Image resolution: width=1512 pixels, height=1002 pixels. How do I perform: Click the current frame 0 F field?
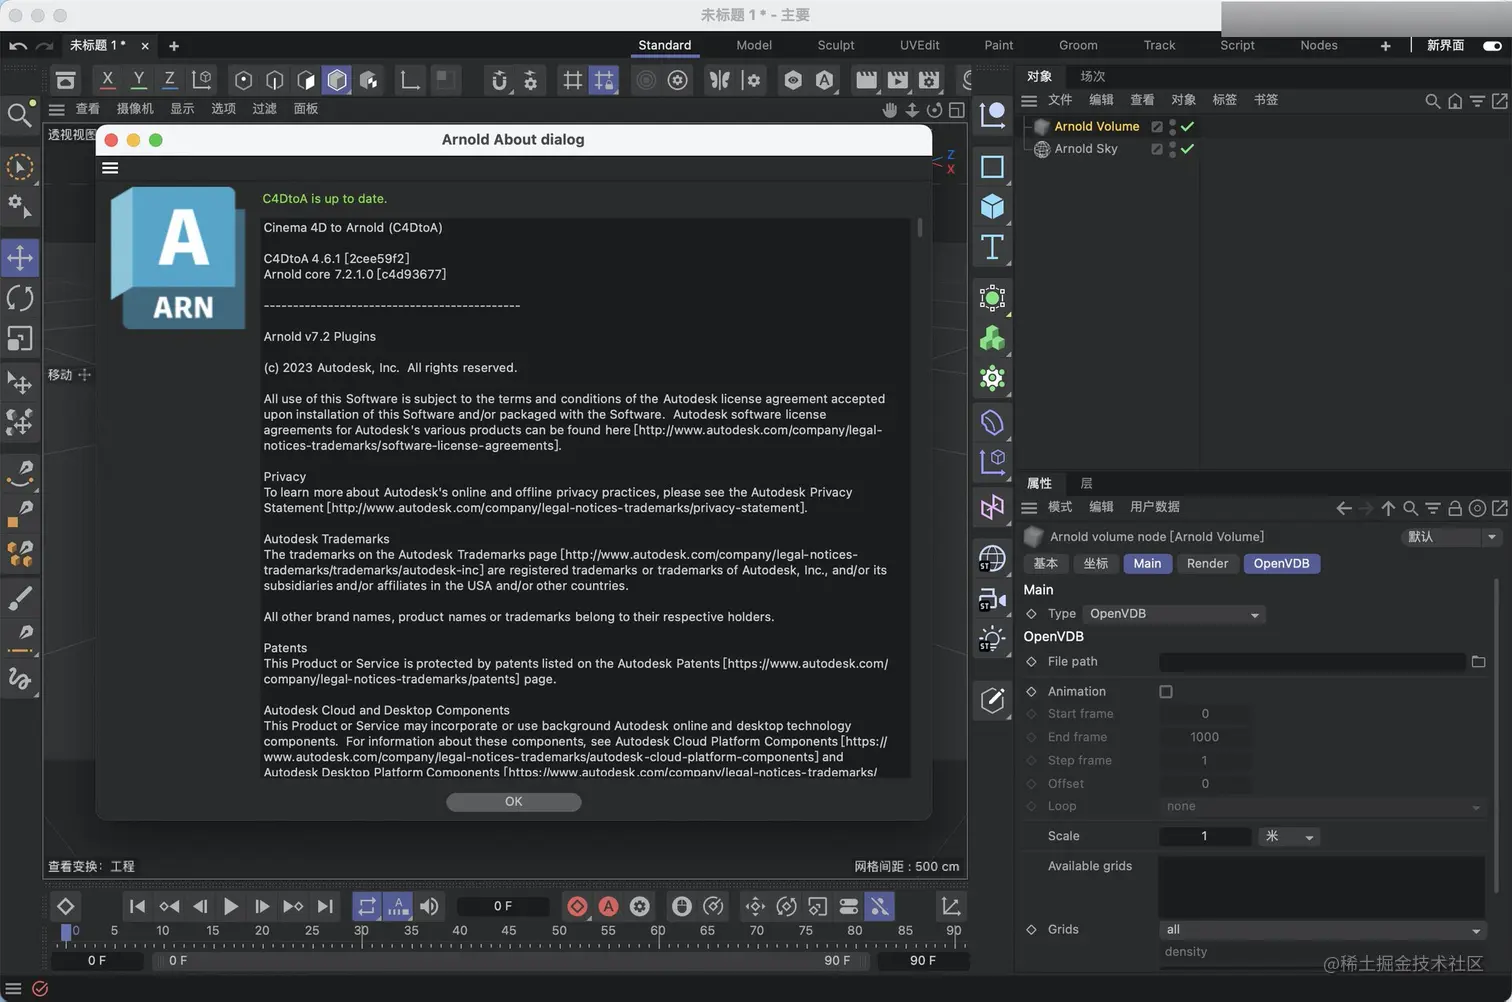pyautogui.click(x=503, y=906)
